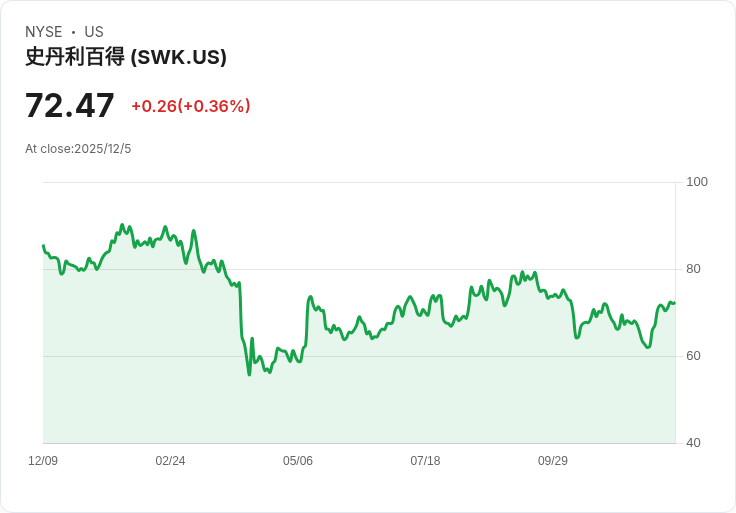Click the lowest dip of the price line
736x513 pixels.
click(x=249, y=374)
